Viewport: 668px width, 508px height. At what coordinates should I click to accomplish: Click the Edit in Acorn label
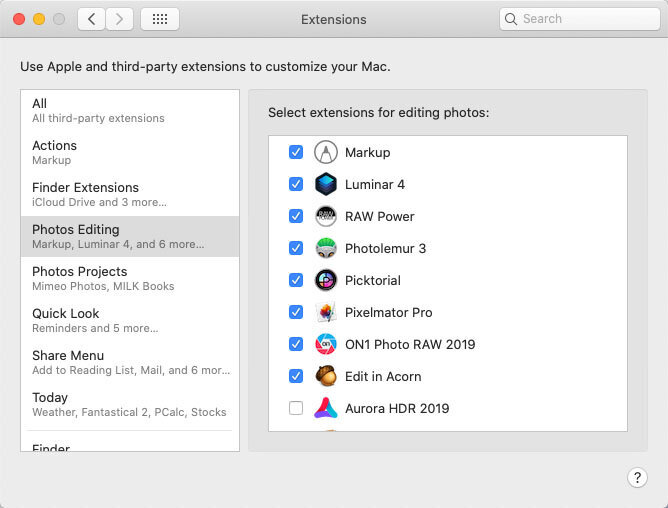point(383,376)
